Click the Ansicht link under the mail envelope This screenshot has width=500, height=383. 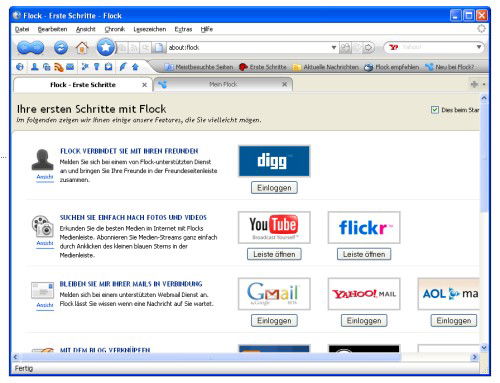coord(45,305)
